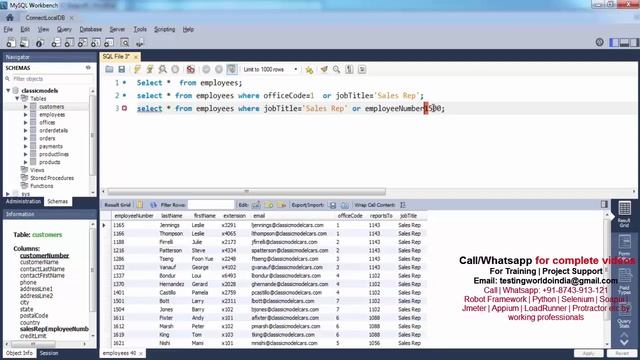Click the SQL editor horizontal scrollbar
This screenshot has width=640, height=360.
coord(247,191)
